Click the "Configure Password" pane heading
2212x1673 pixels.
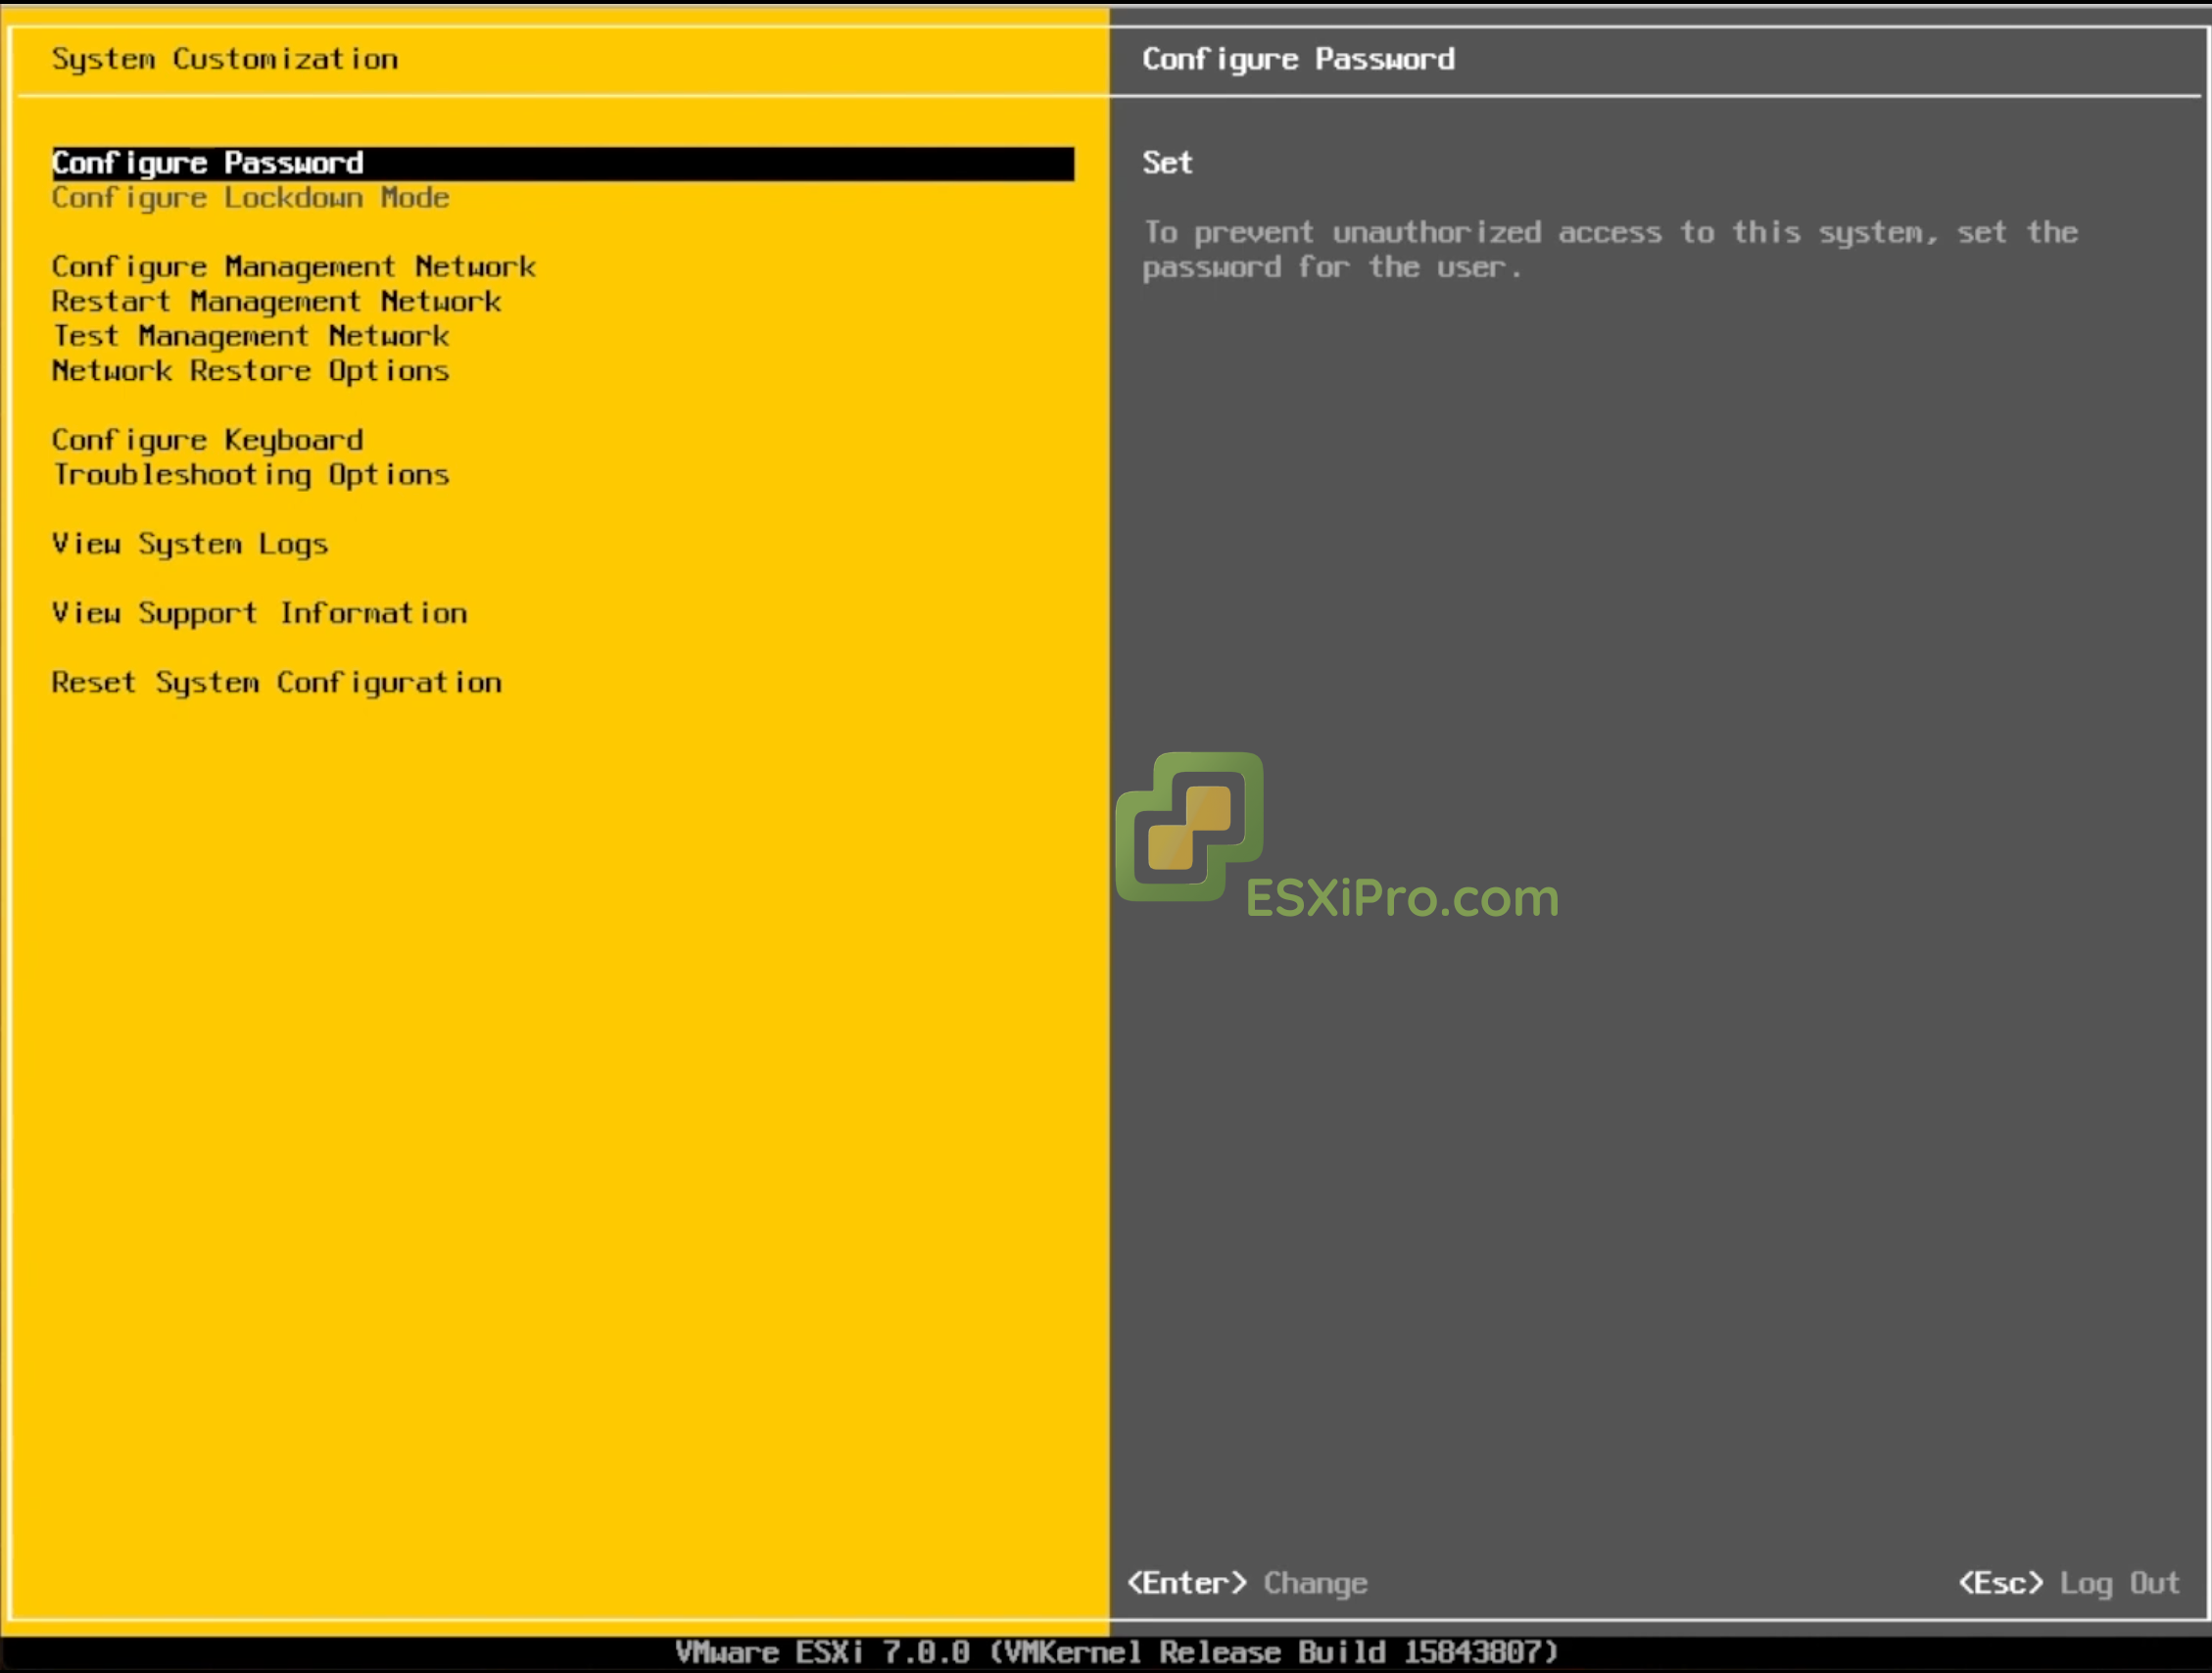[x=1299, y=58]
